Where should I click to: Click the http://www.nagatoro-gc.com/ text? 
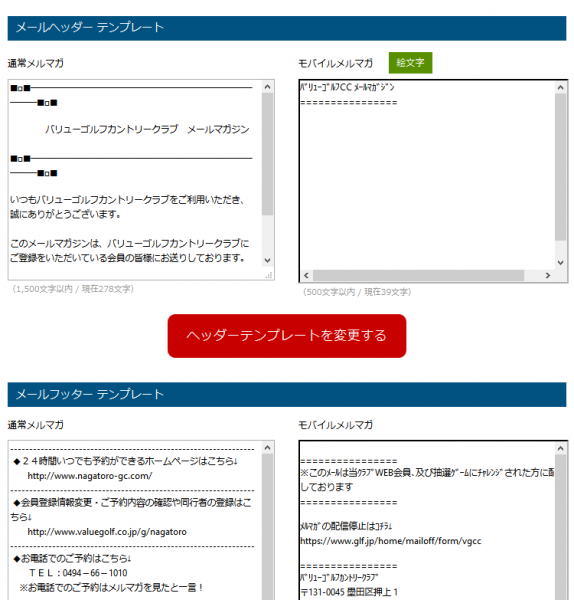click(90, 476)
